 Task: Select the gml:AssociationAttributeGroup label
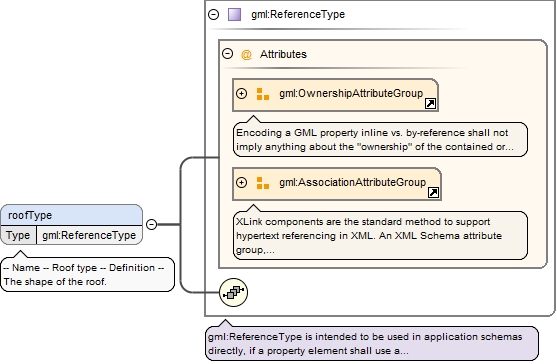[352, 183]
